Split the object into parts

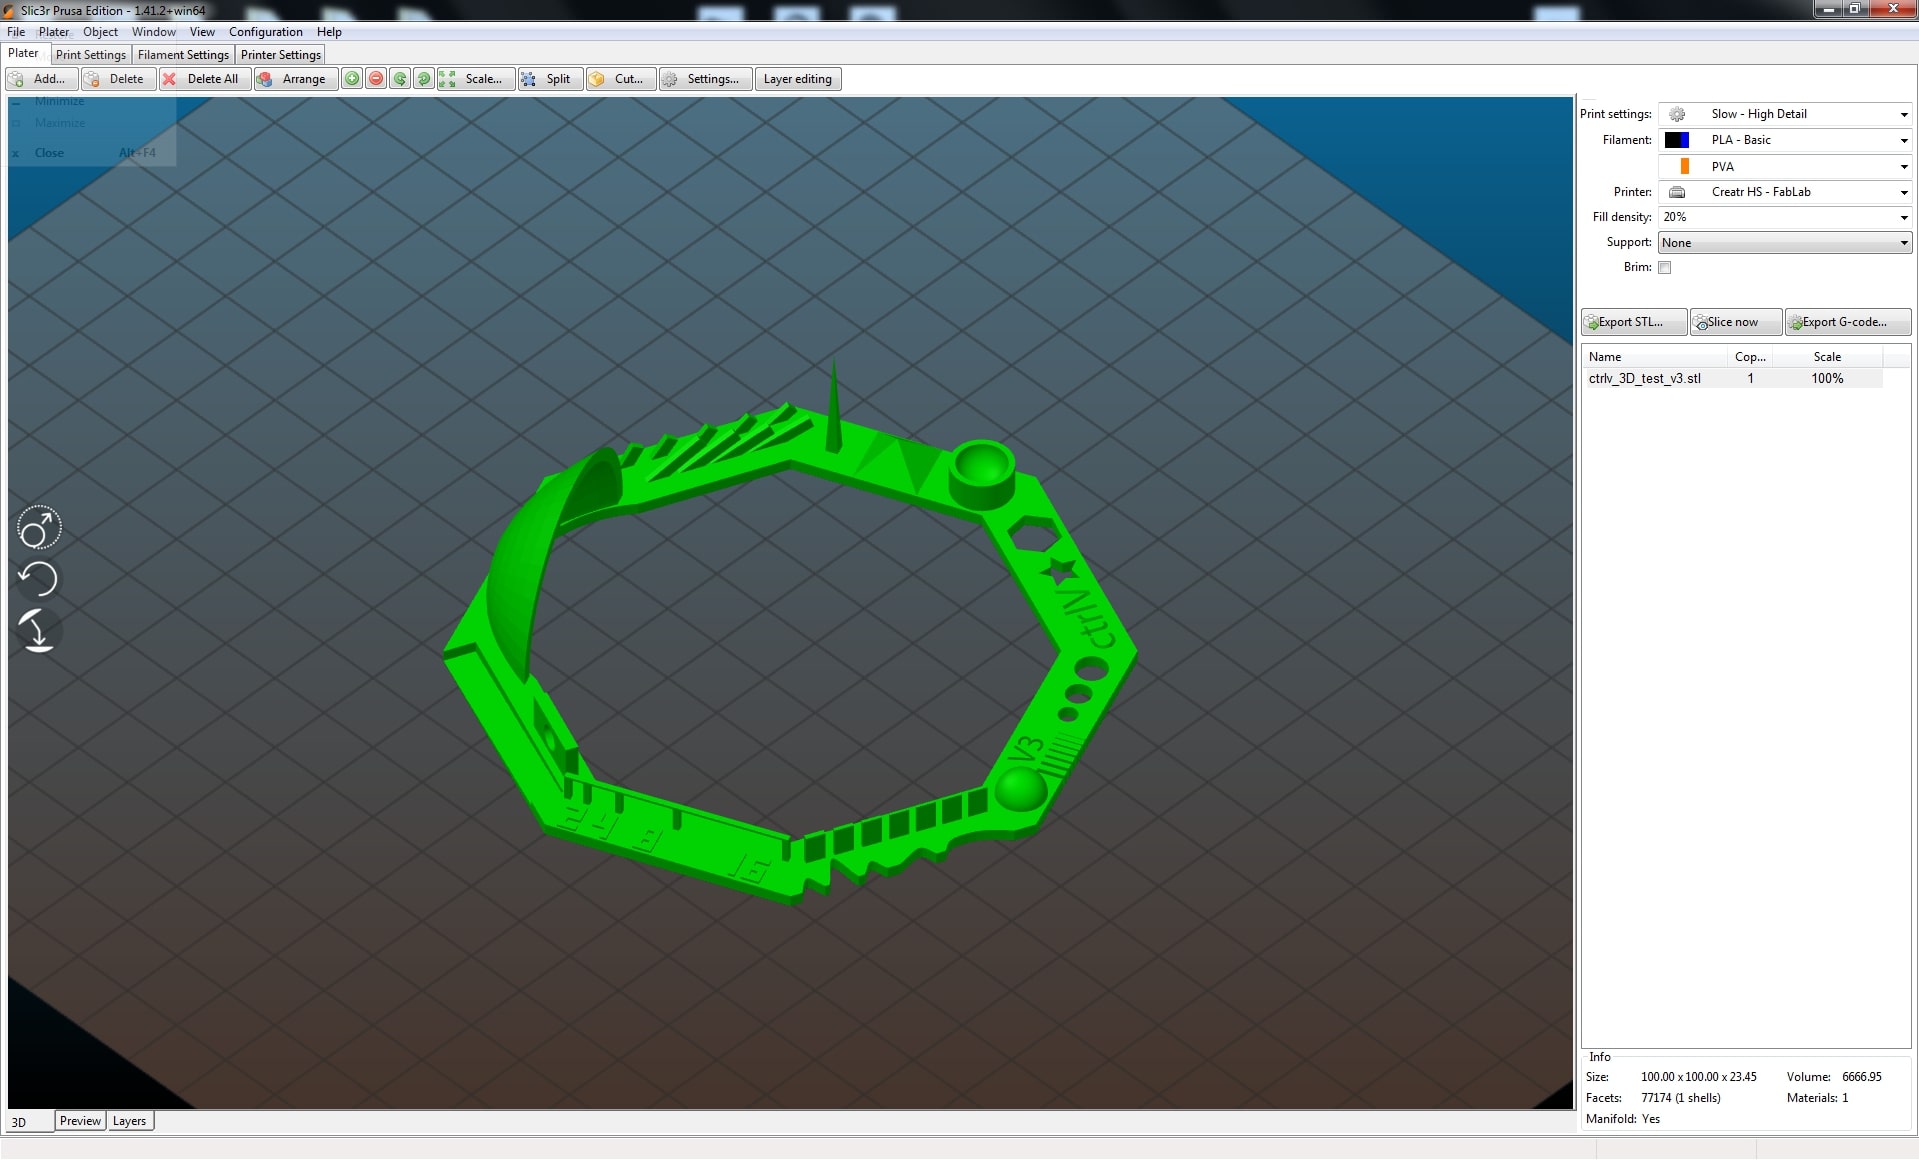coord(550,79)
